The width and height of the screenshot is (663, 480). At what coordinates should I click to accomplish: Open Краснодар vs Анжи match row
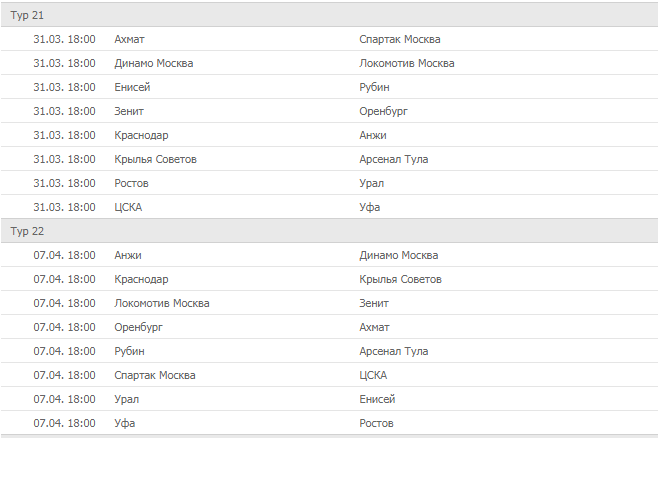click(330, 135)
